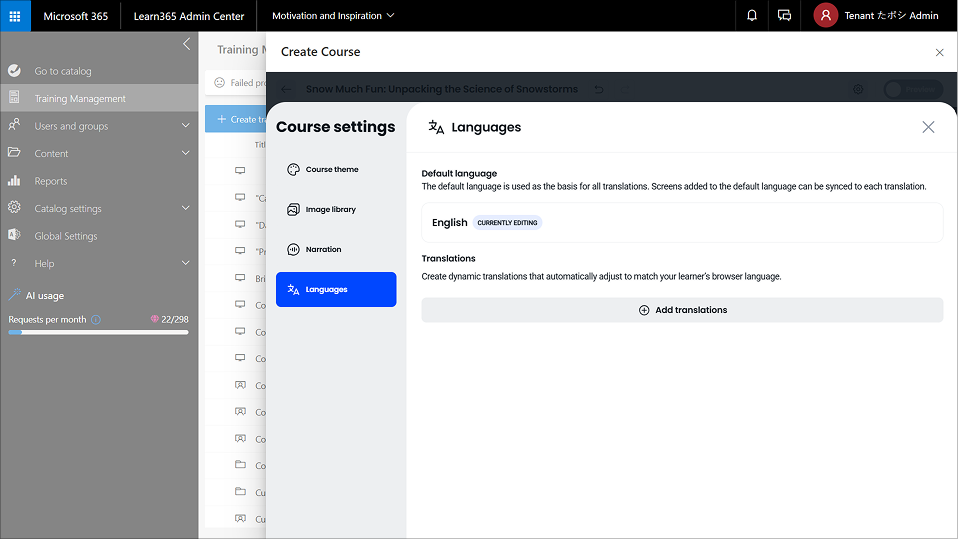Select the English default language row
This screenshot has width=958, height=539.
pos(682,223)
